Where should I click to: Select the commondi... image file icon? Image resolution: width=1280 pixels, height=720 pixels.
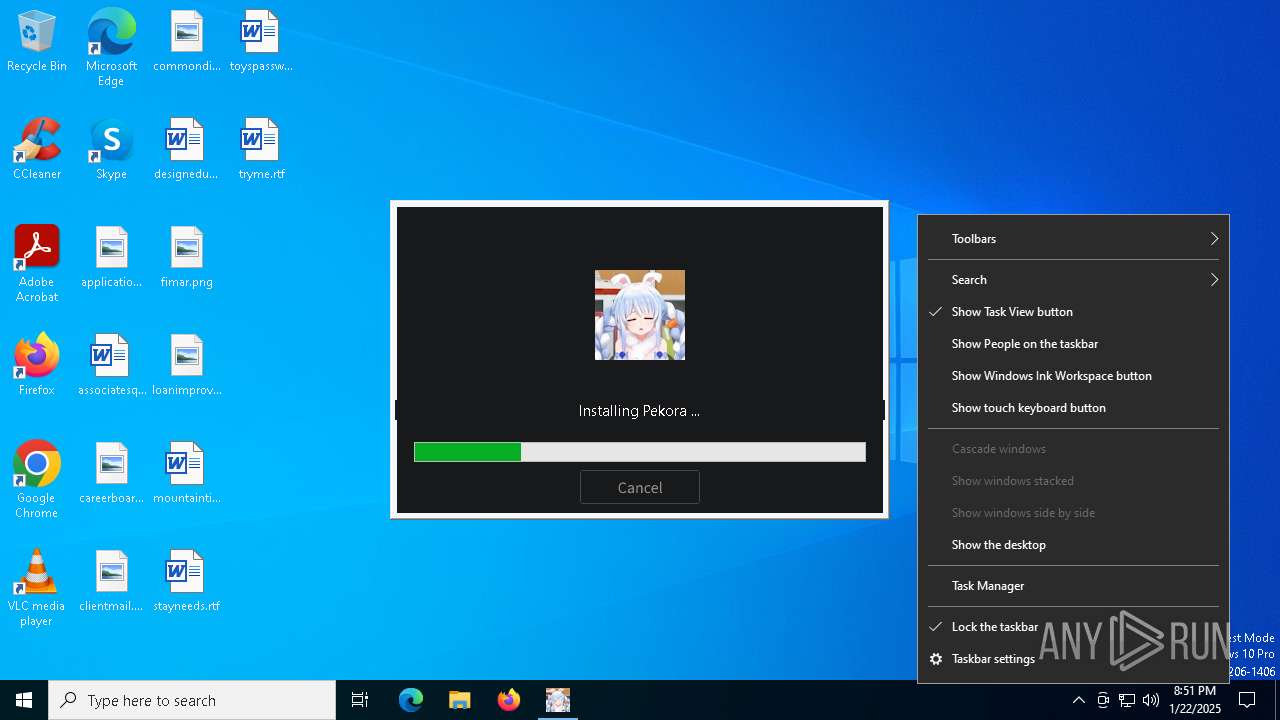pos(186,42)
